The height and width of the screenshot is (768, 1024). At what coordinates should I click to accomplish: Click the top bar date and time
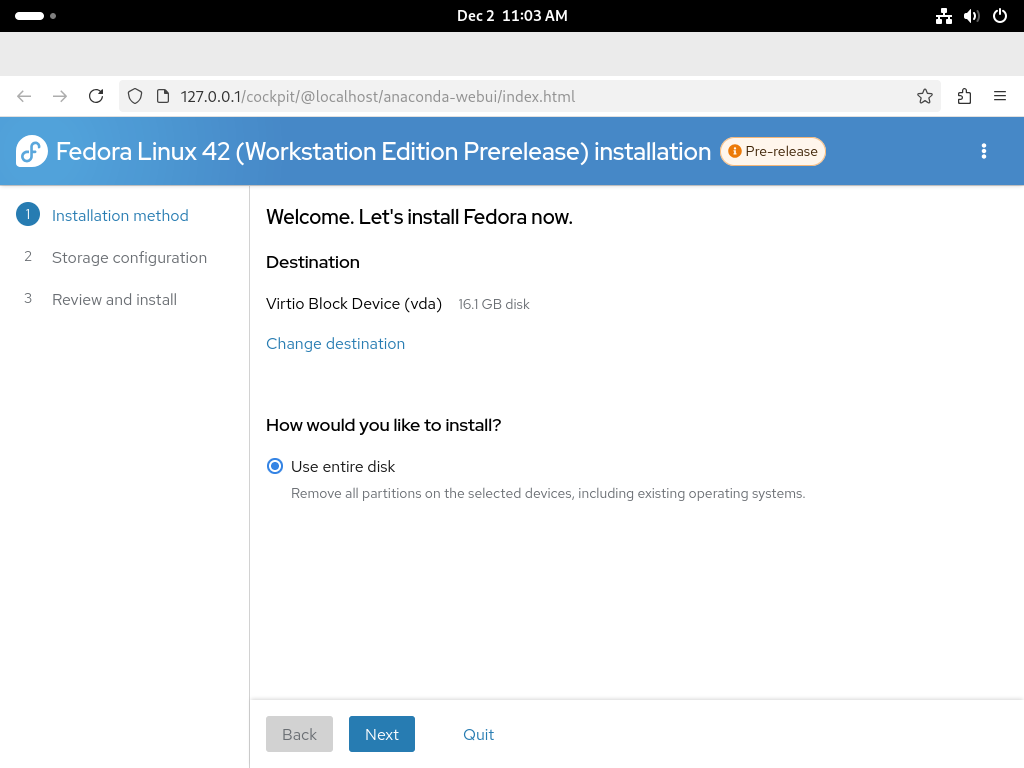pyautogui.click(x=512, y=16)
